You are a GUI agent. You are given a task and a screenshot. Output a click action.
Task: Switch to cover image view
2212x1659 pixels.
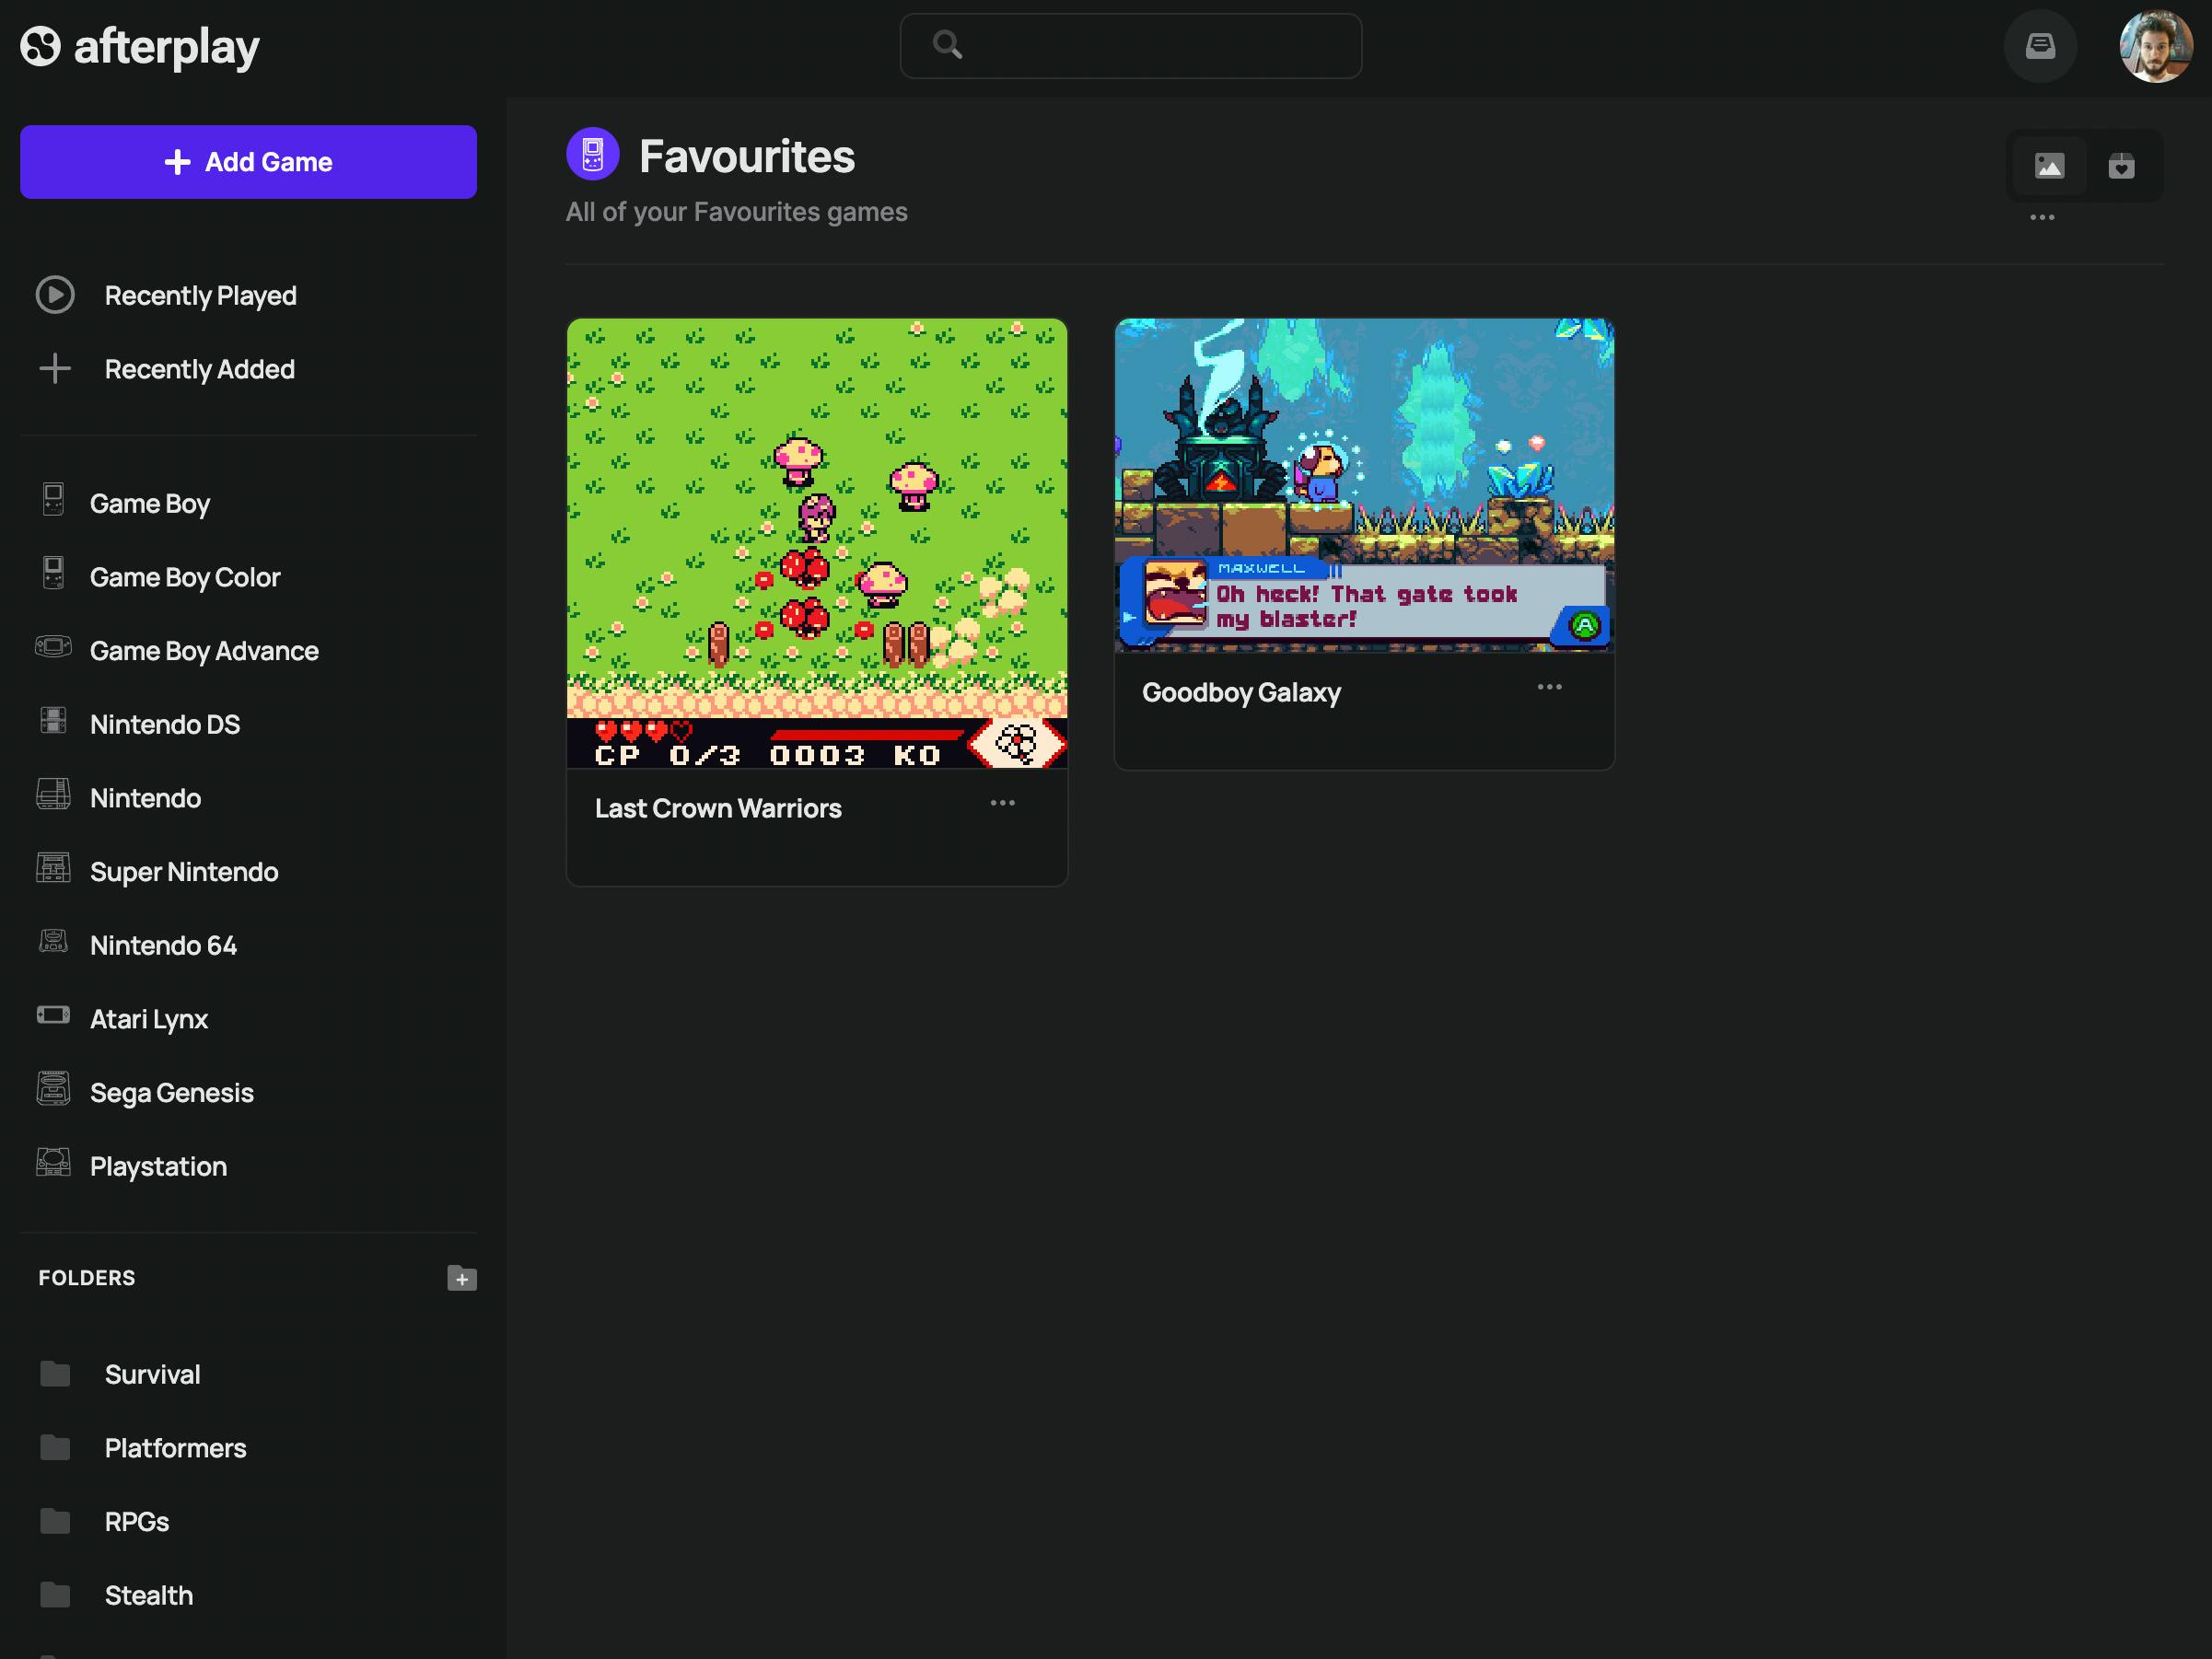2050,166
